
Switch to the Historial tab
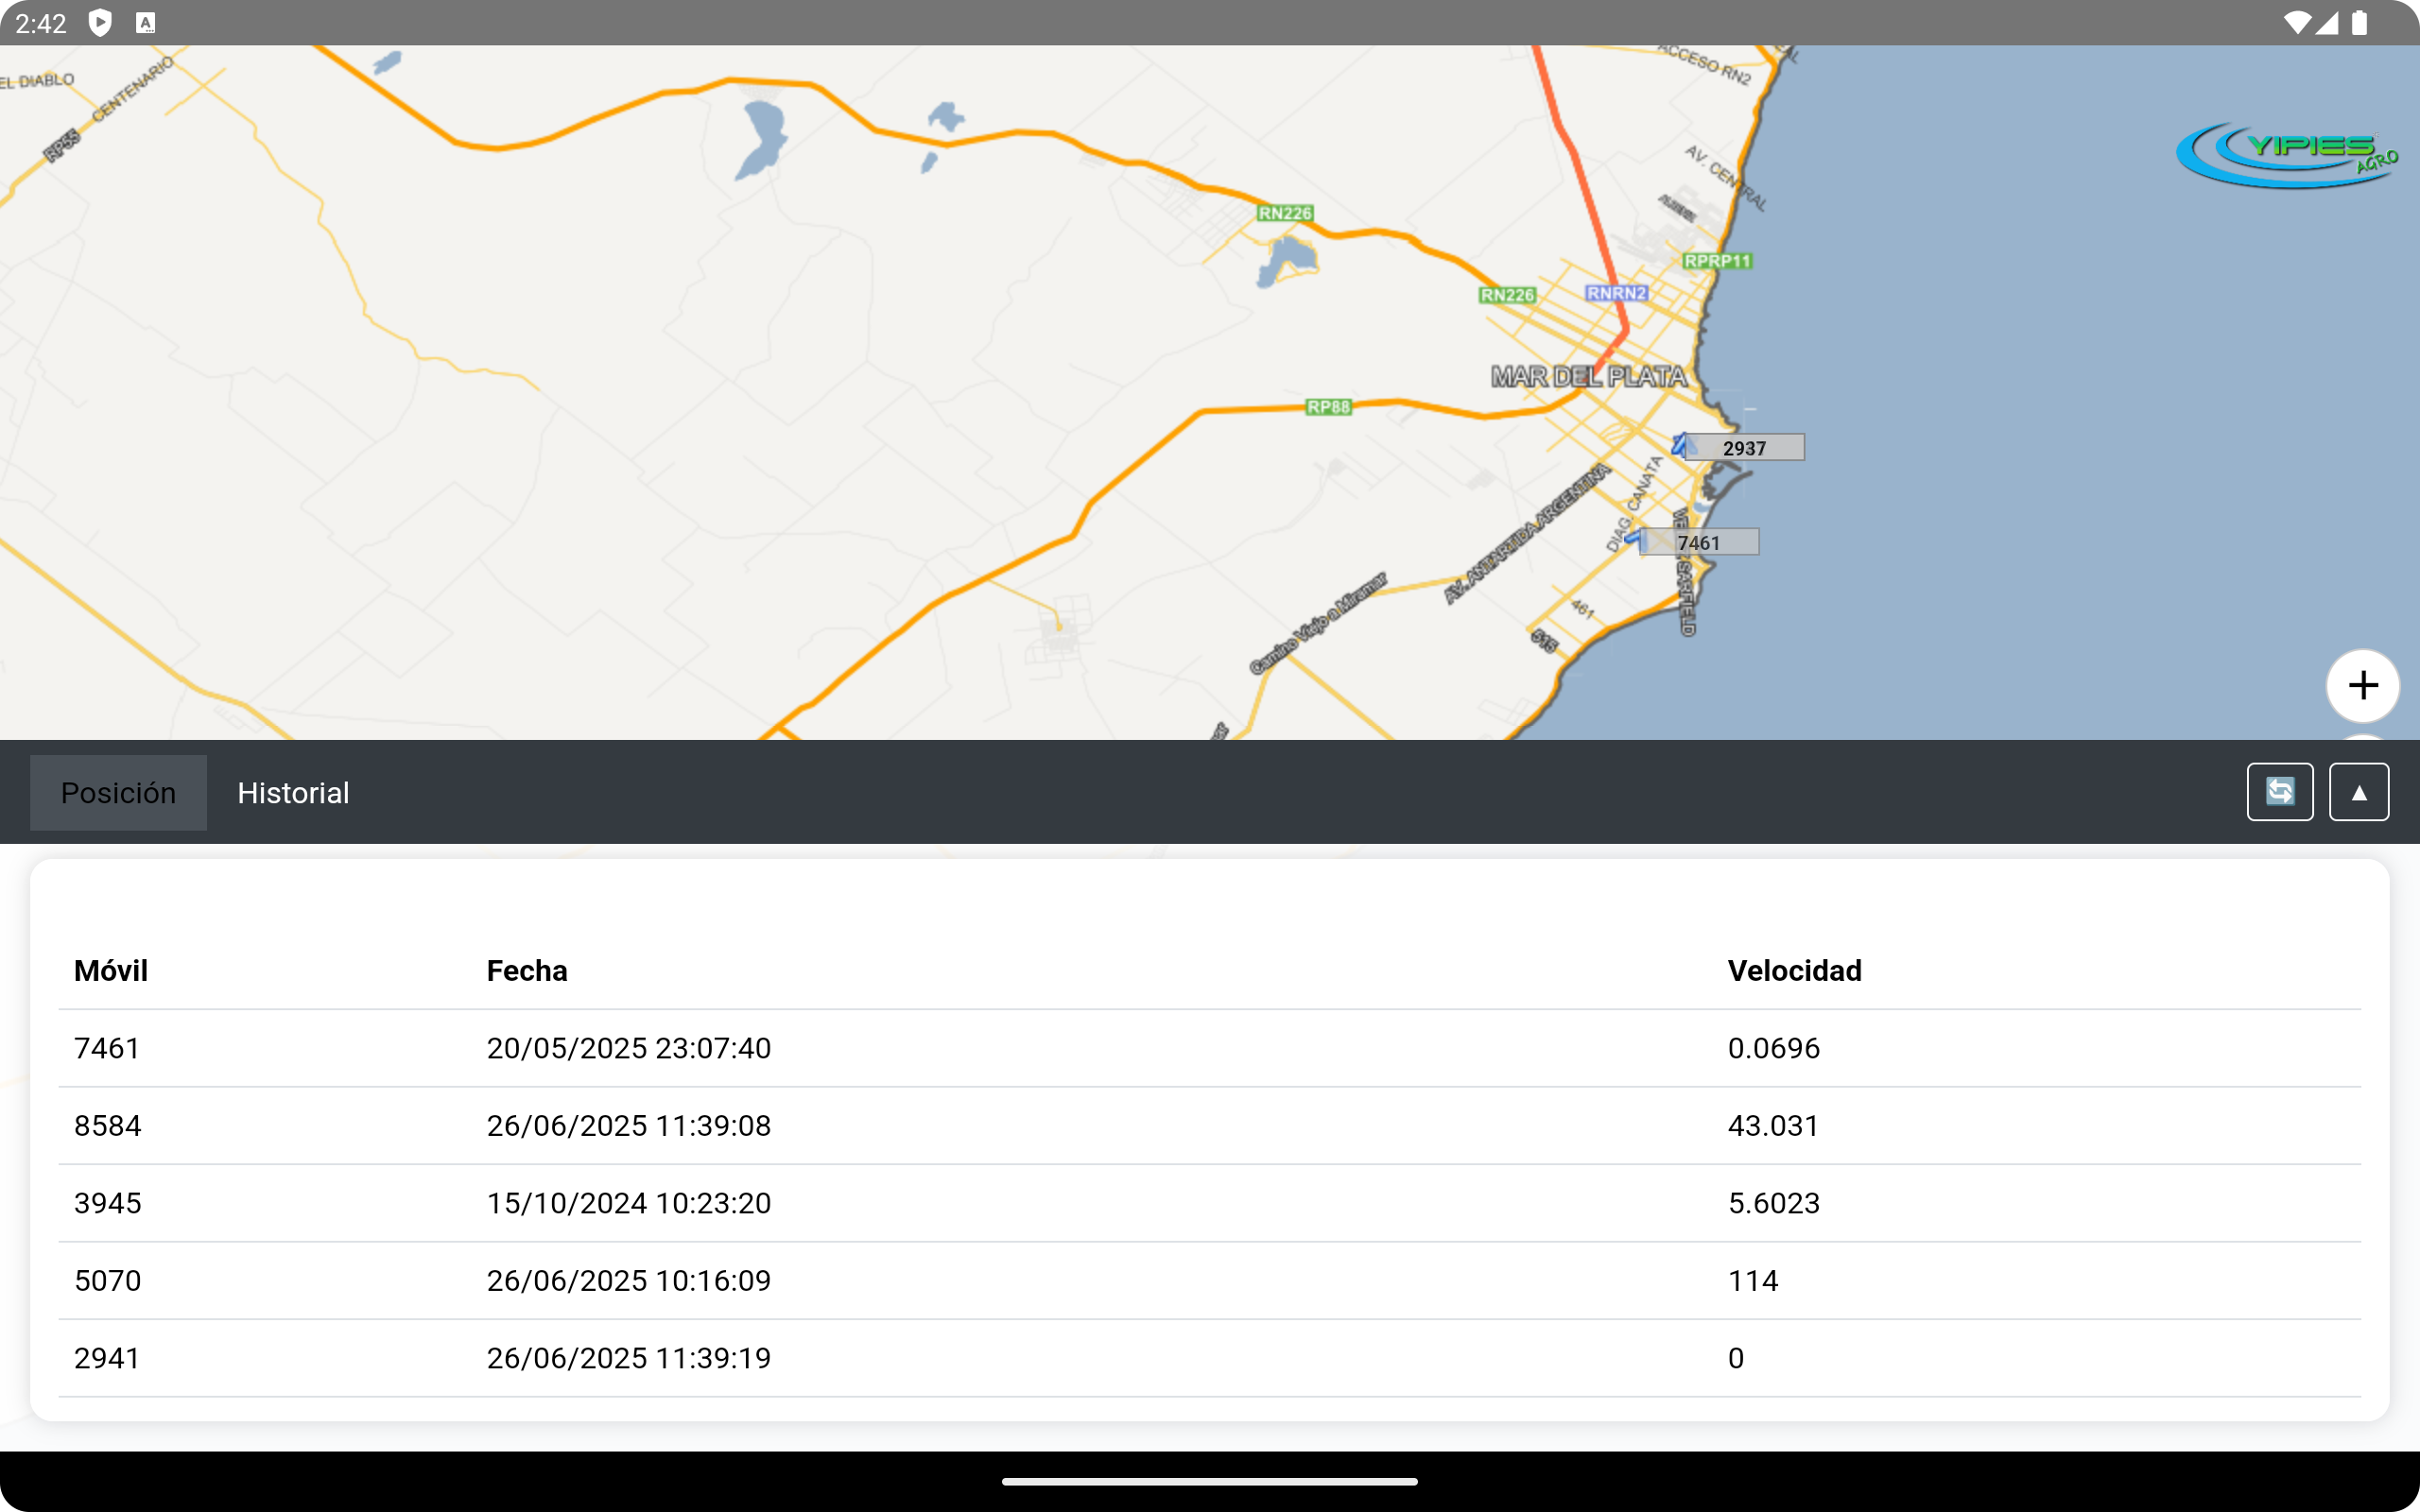pos(292,792)
